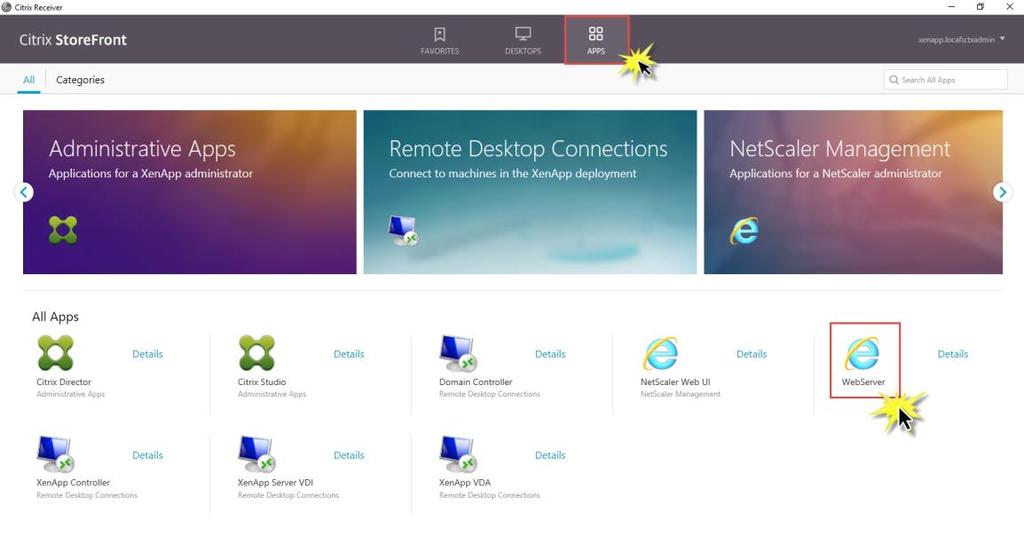Launch the Domain Controller app icon
Screen dimensions: 1024x551
click(458, 353)
